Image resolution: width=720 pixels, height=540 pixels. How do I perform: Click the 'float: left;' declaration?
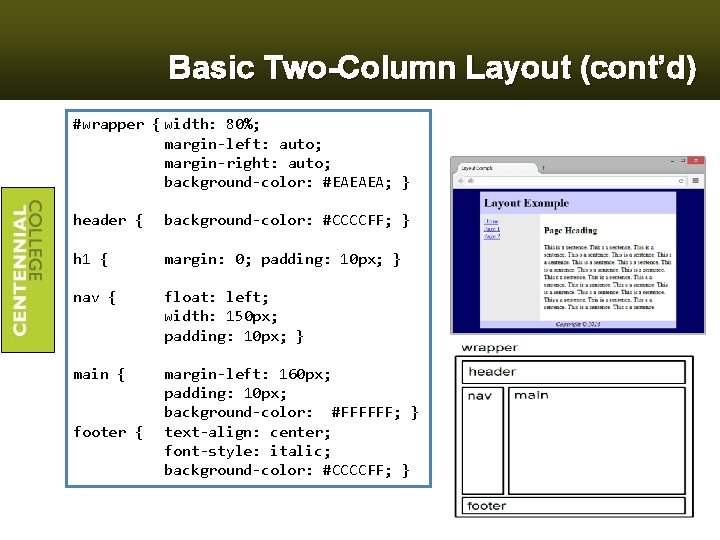216,297
